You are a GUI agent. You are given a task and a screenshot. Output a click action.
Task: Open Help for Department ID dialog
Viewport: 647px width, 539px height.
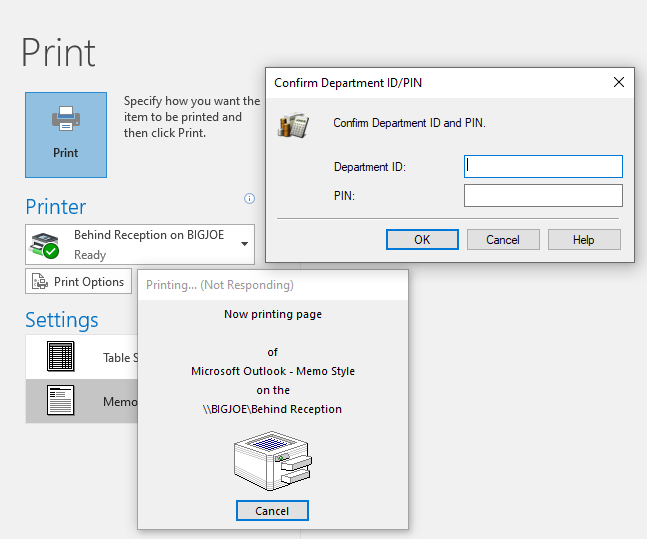584,239
